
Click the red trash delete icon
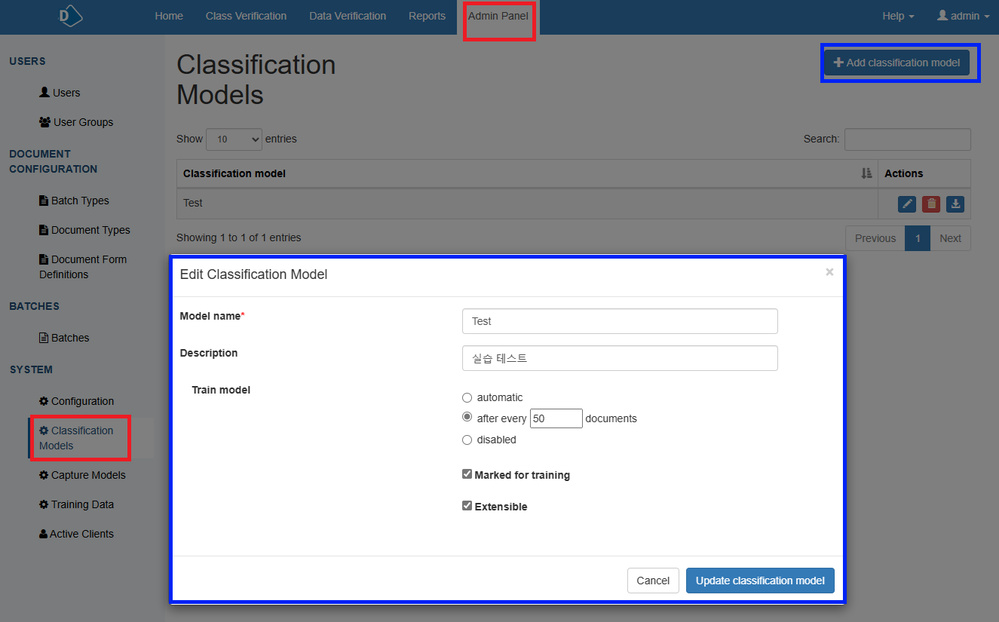[931, 204]
